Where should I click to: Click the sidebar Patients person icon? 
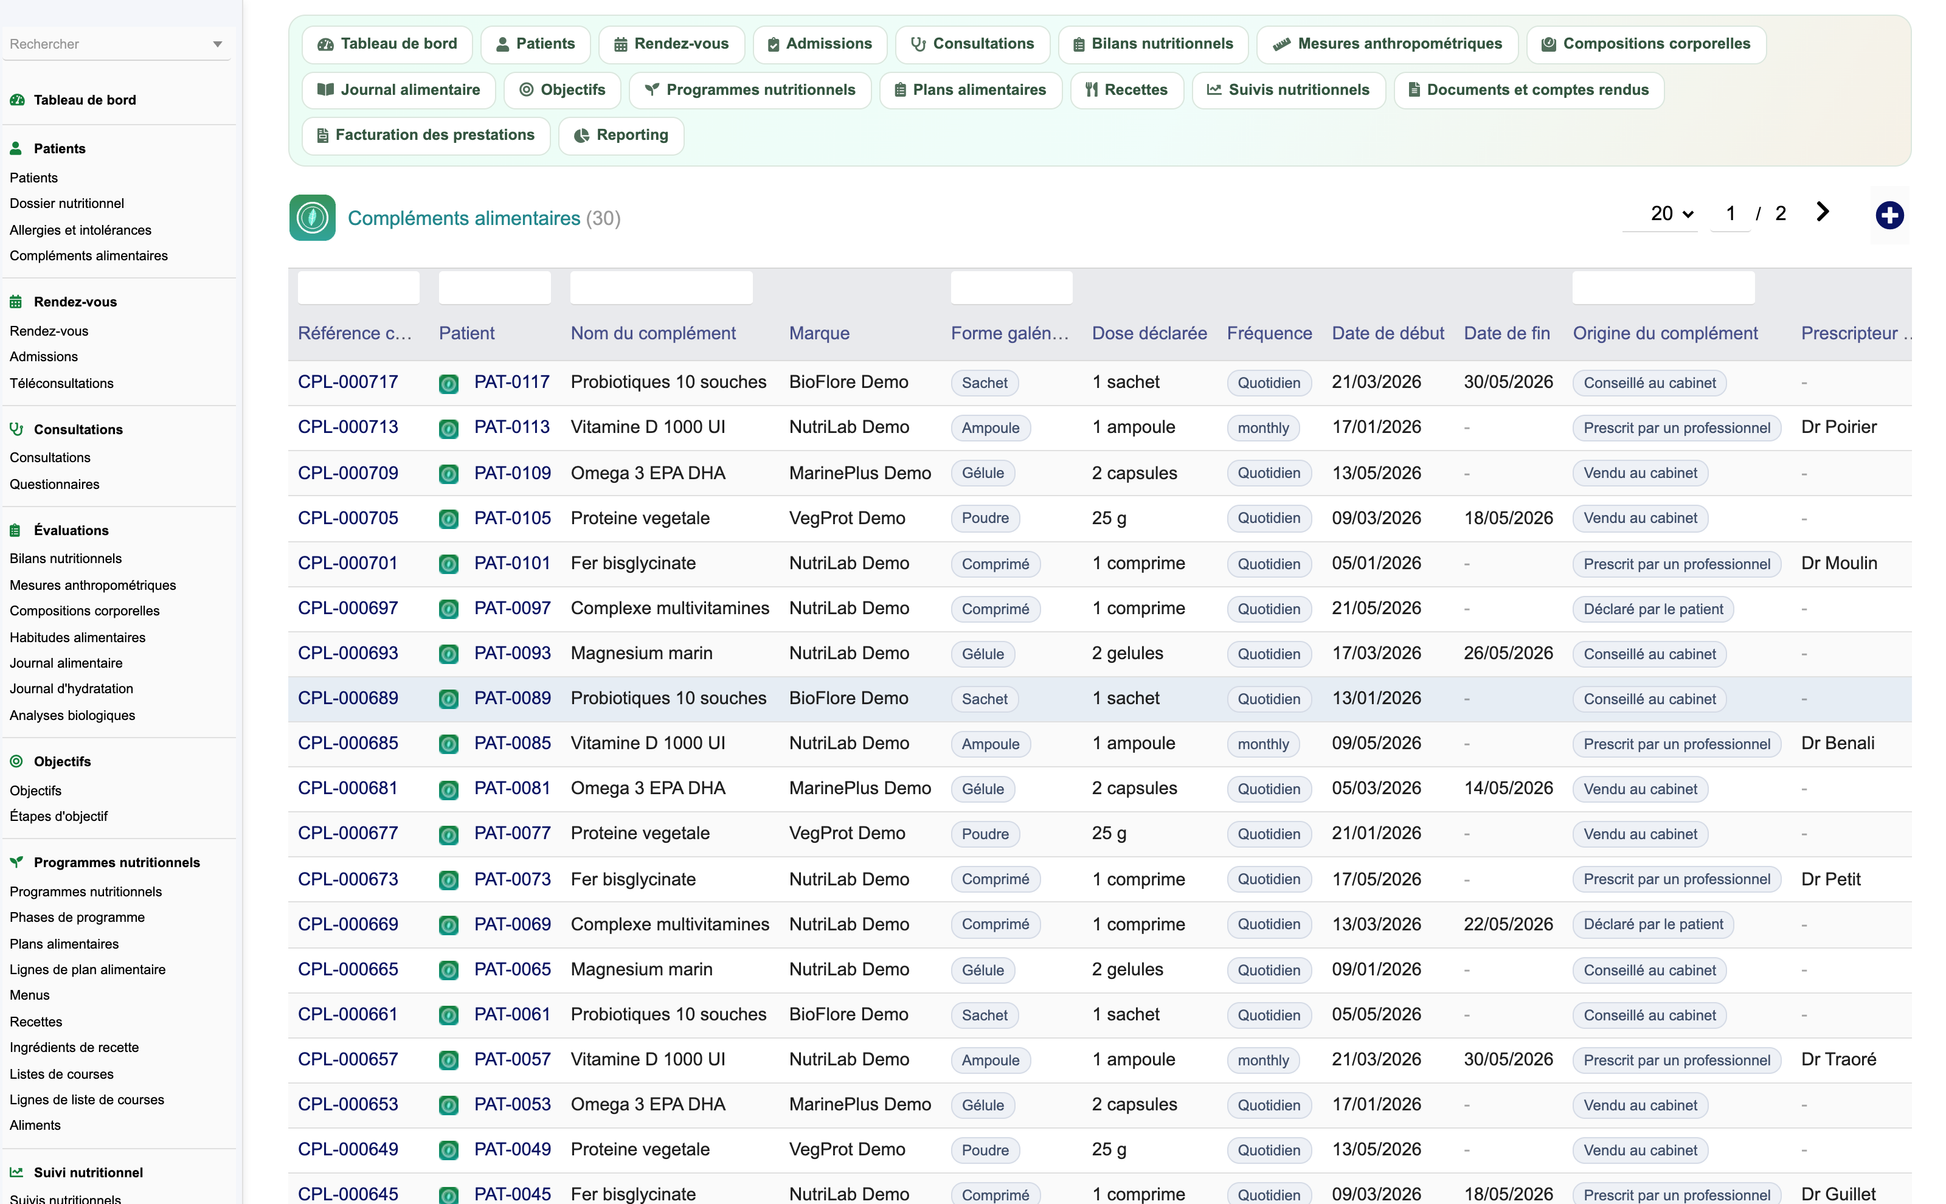point(16,148)
